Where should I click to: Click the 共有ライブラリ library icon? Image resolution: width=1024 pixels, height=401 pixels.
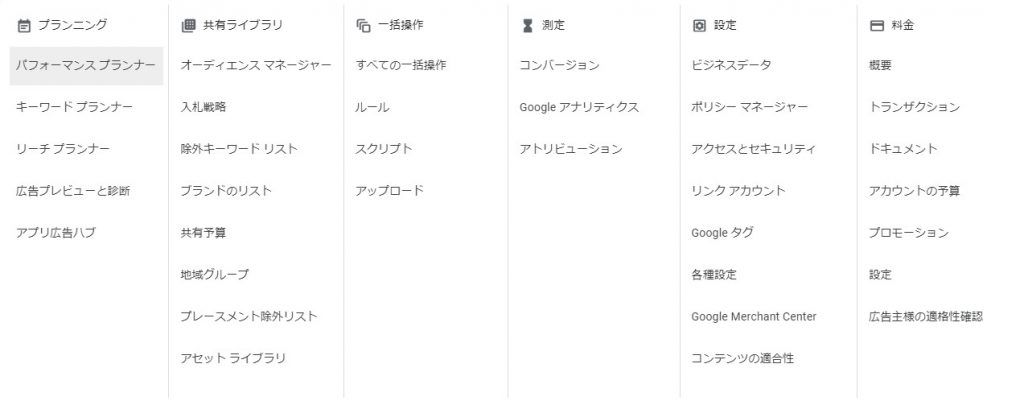pyautogui.click(x=188, y=25)
